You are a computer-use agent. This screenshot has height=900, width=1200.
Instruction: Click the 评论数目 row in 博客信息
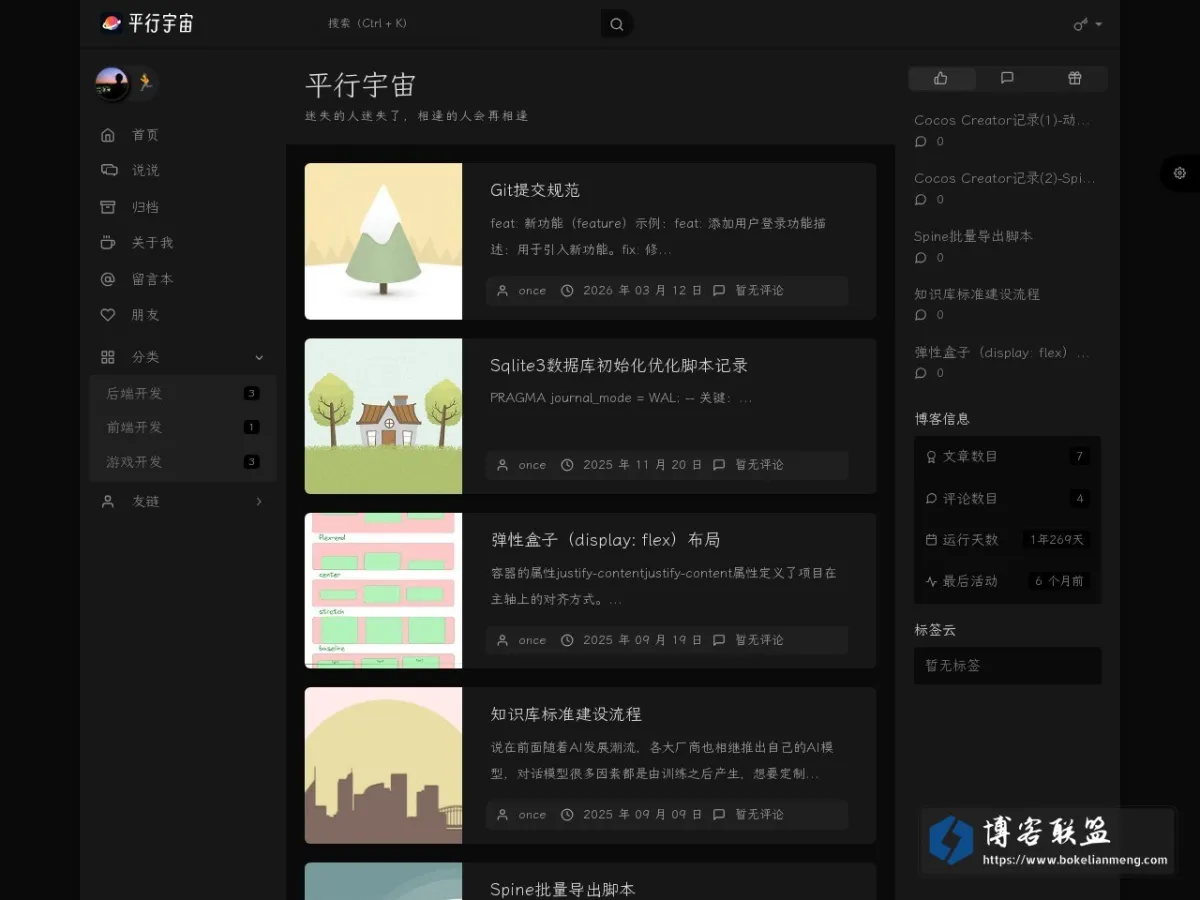1007,499
